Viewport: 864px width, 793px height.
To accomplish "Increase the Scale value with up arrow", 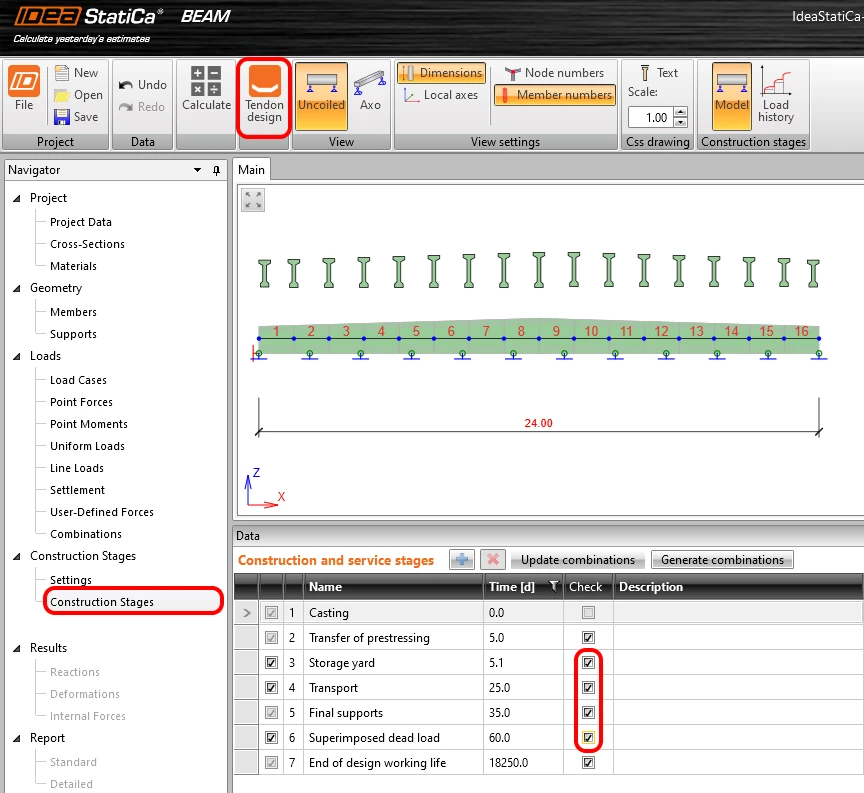I will (x=681, y=112).
